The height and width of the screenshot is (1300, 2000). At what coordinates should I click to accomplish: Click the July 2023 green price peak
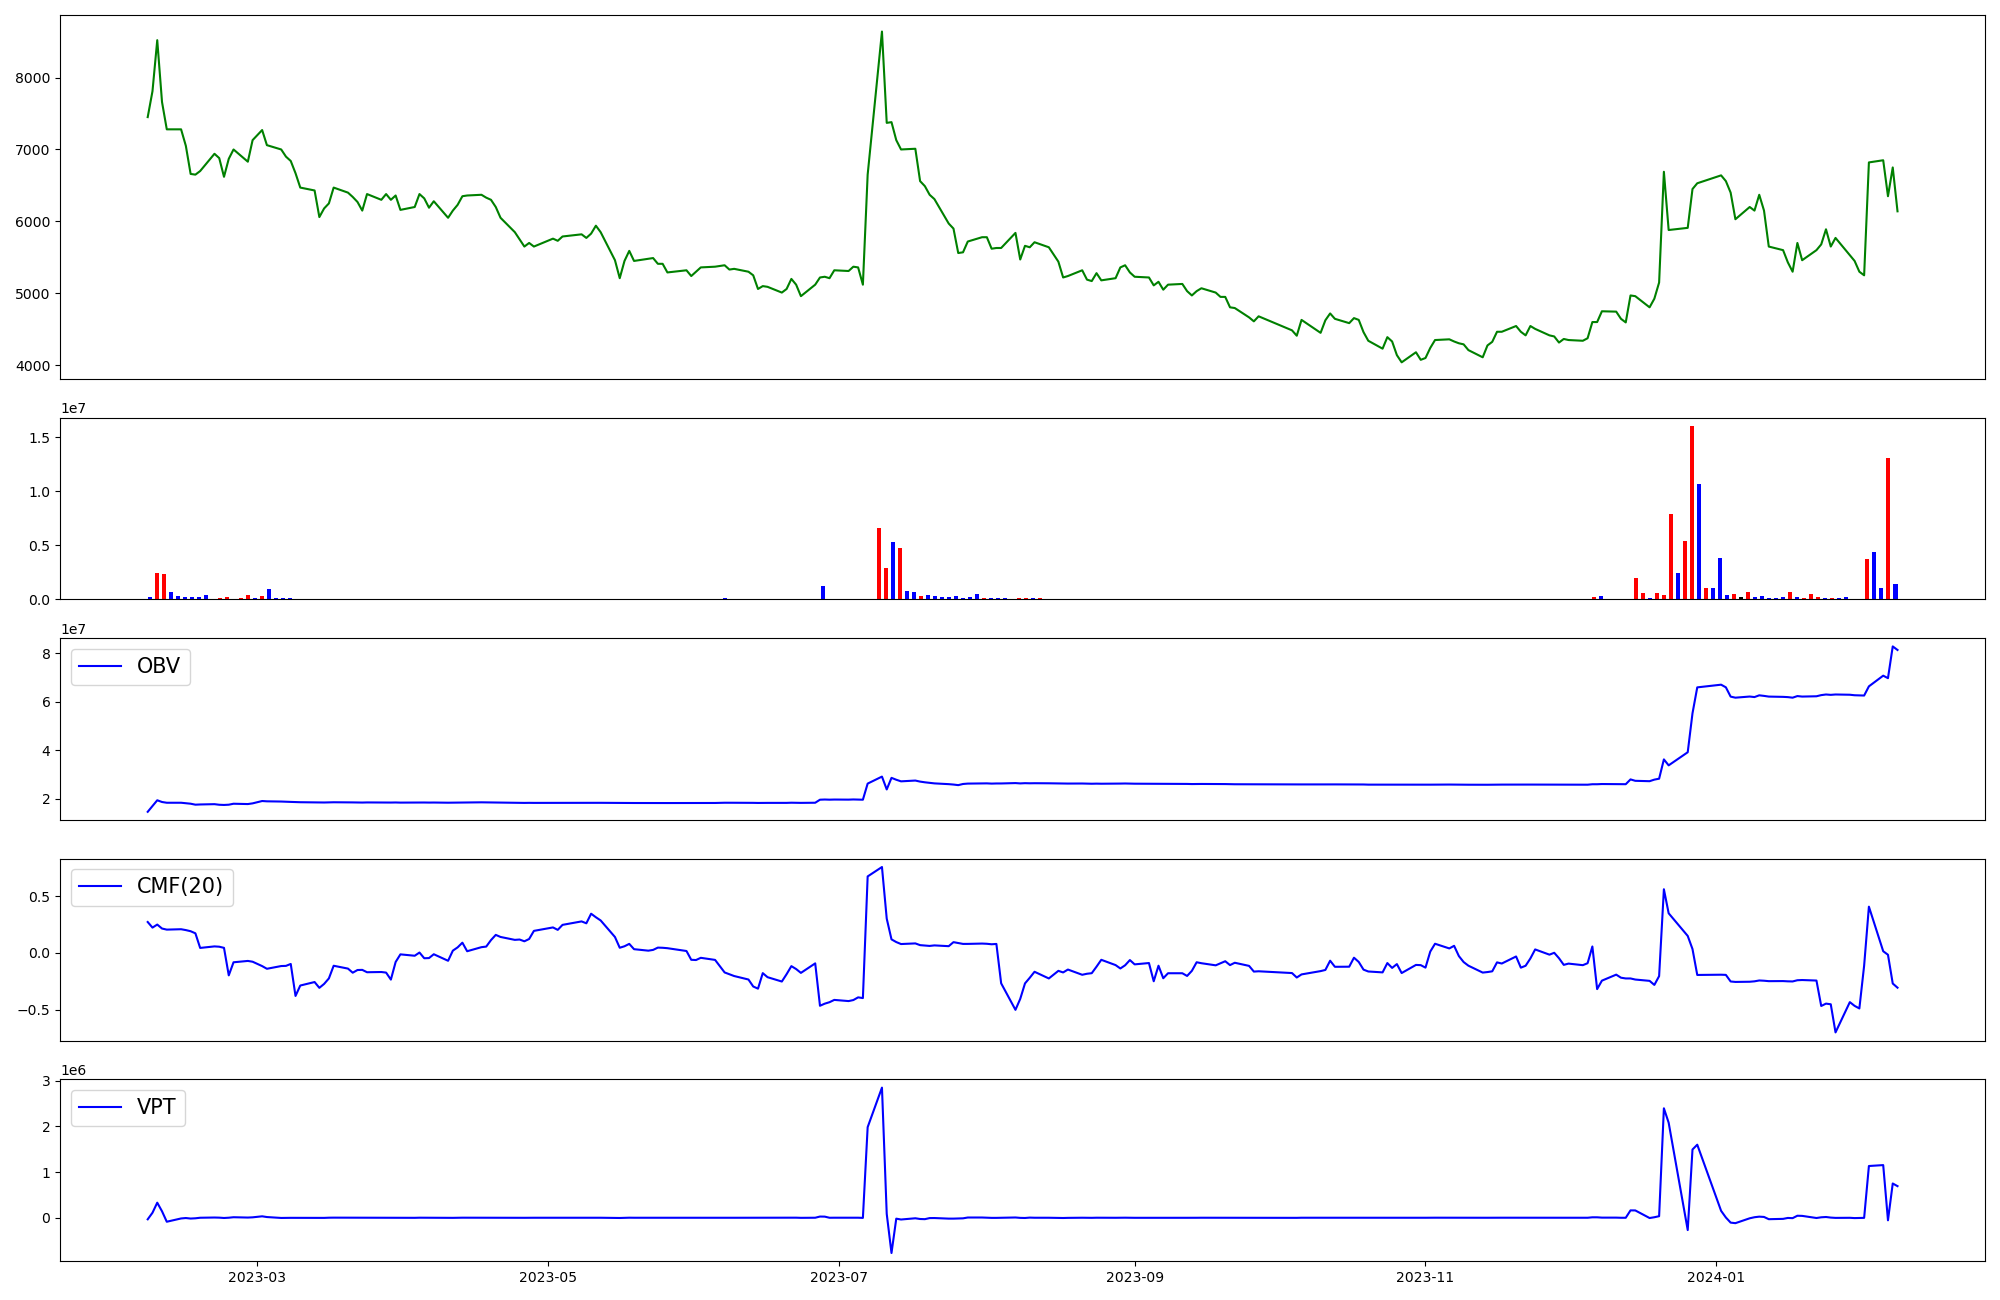pyautogui.click(x=881, y=33)
